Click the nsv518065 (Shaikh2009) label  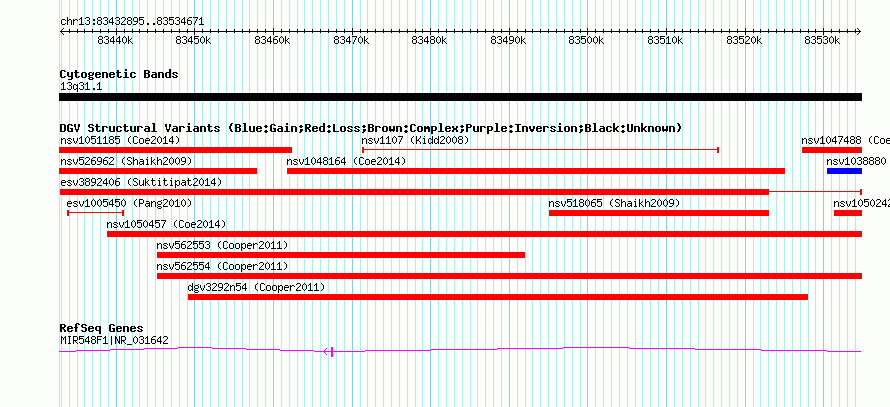[614, 203]
